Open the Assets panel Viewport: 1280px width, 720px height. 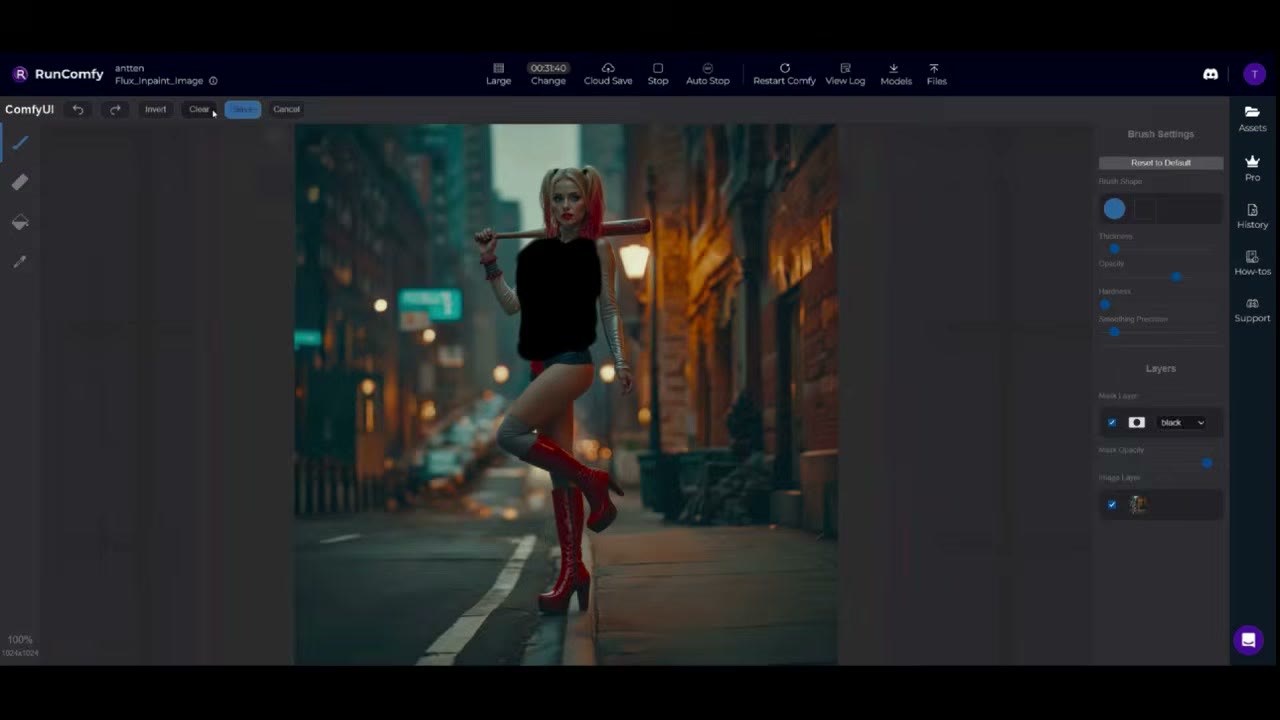(1252, 118)
